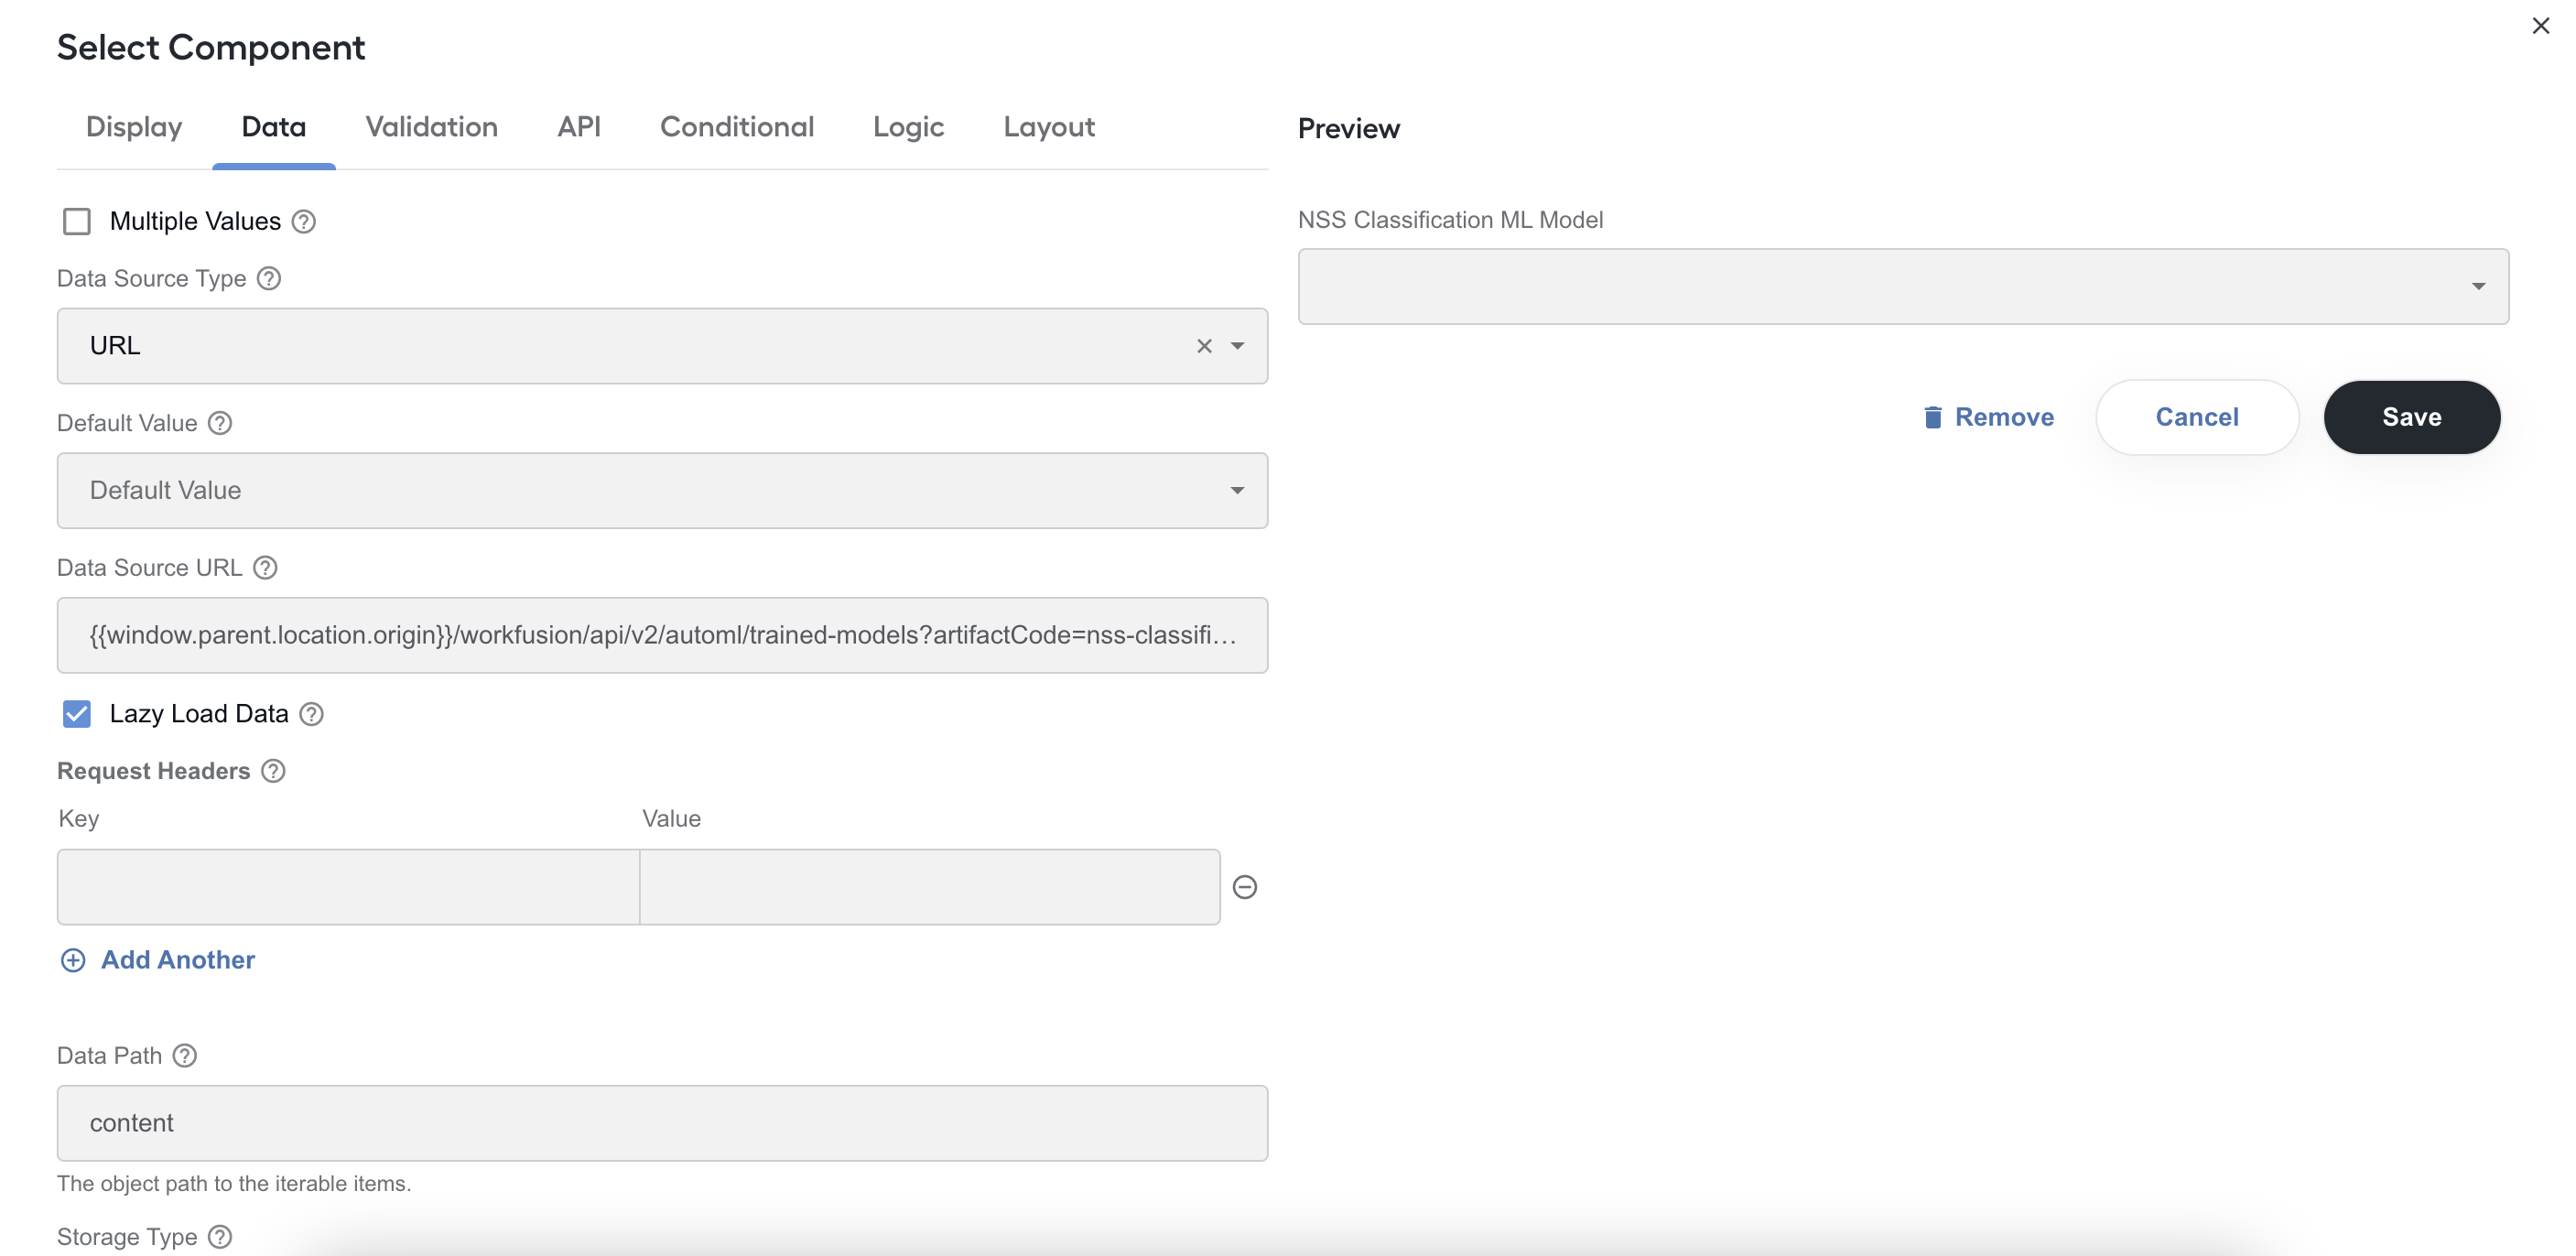Click the plus icon beside Add Another
This screenshot has width=2576, height=1256.
click(73, 960)
